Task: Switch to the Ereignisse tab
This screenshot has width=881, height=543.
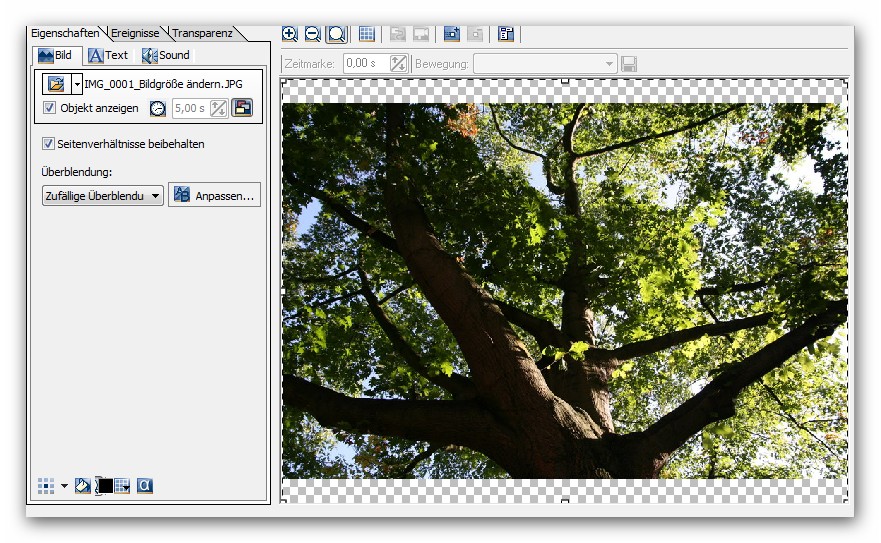Action: pyautogui.click(x=135, y=33)
